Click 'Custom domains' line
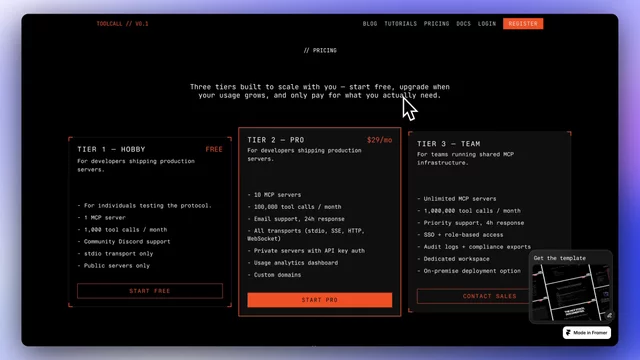The height and width of the screenshot is (360, 640). tap(274, 275)
